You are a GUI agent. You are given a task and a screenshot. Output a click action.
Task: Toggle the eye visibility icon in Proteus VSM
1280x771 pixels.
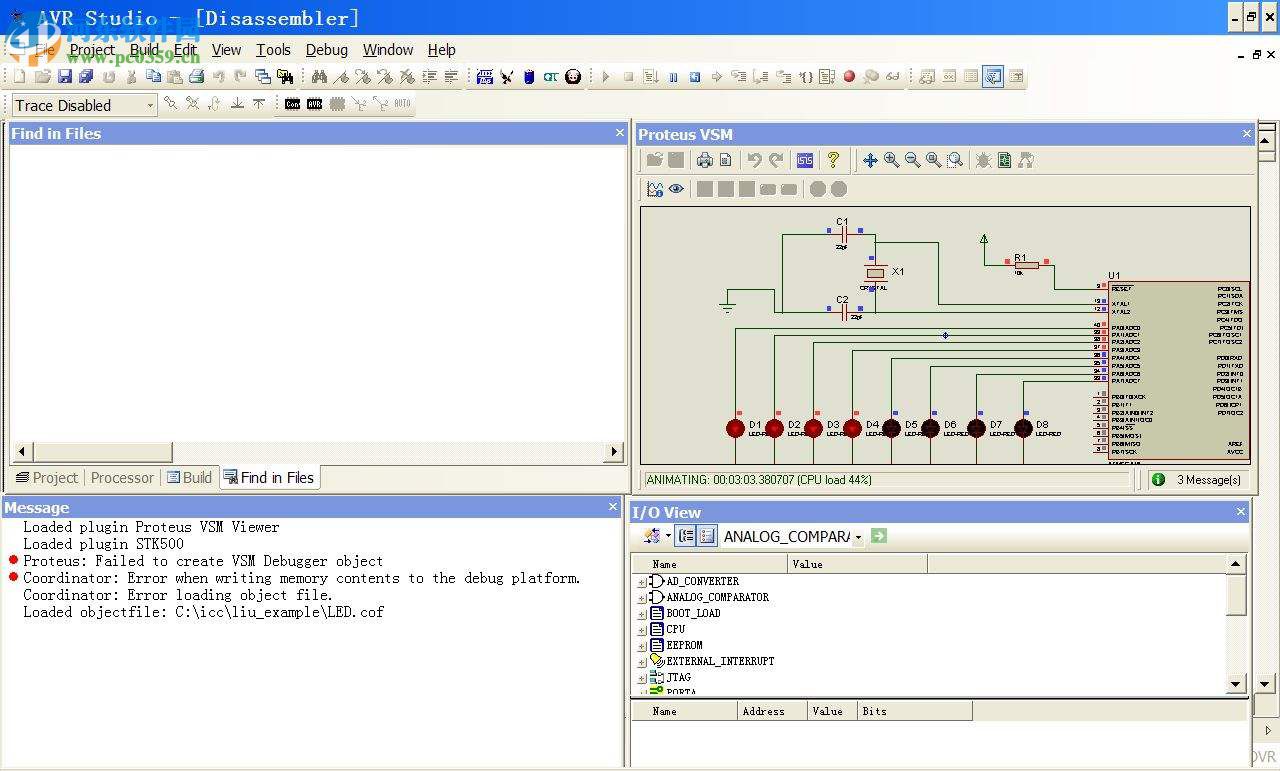[x=677, y=189]
